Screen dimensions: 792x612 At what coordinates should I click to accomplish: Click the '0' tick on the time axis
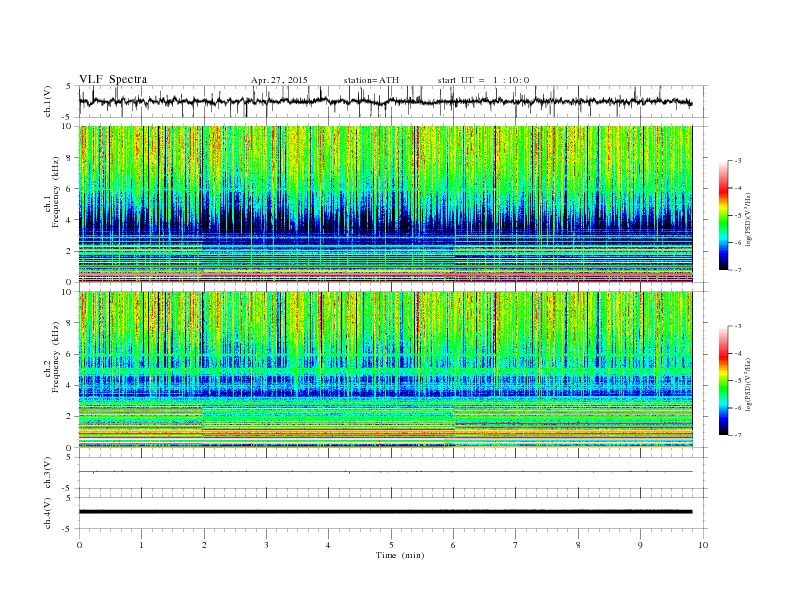79,545
